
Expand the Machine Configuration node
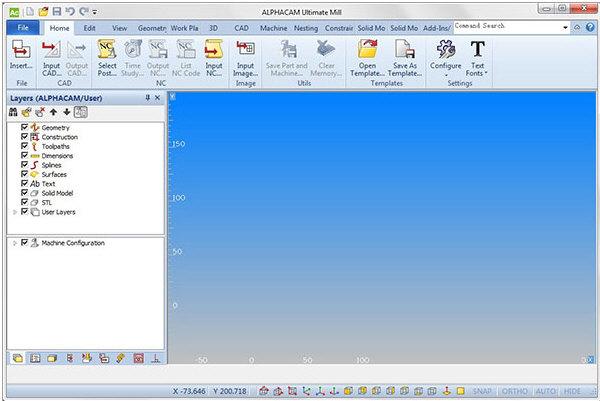click(14, 243)
